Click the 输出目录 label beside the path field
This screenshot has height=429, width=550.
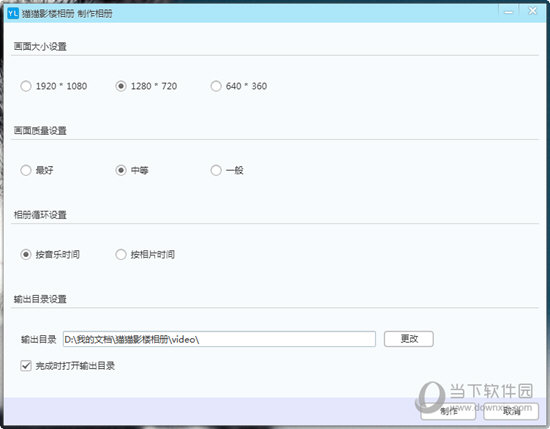(39, 339)
